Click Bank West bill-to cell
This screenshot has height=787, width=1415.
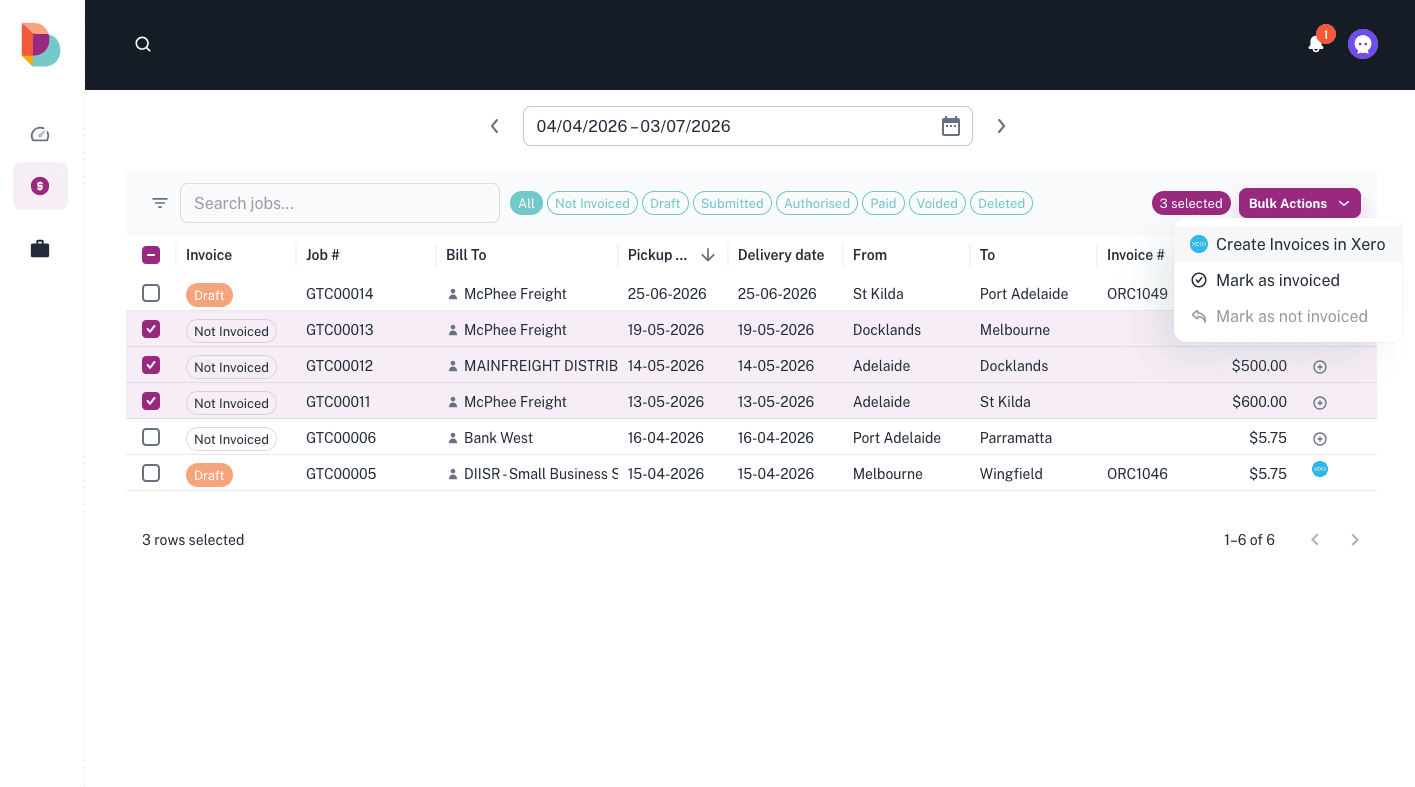(490, 438)
